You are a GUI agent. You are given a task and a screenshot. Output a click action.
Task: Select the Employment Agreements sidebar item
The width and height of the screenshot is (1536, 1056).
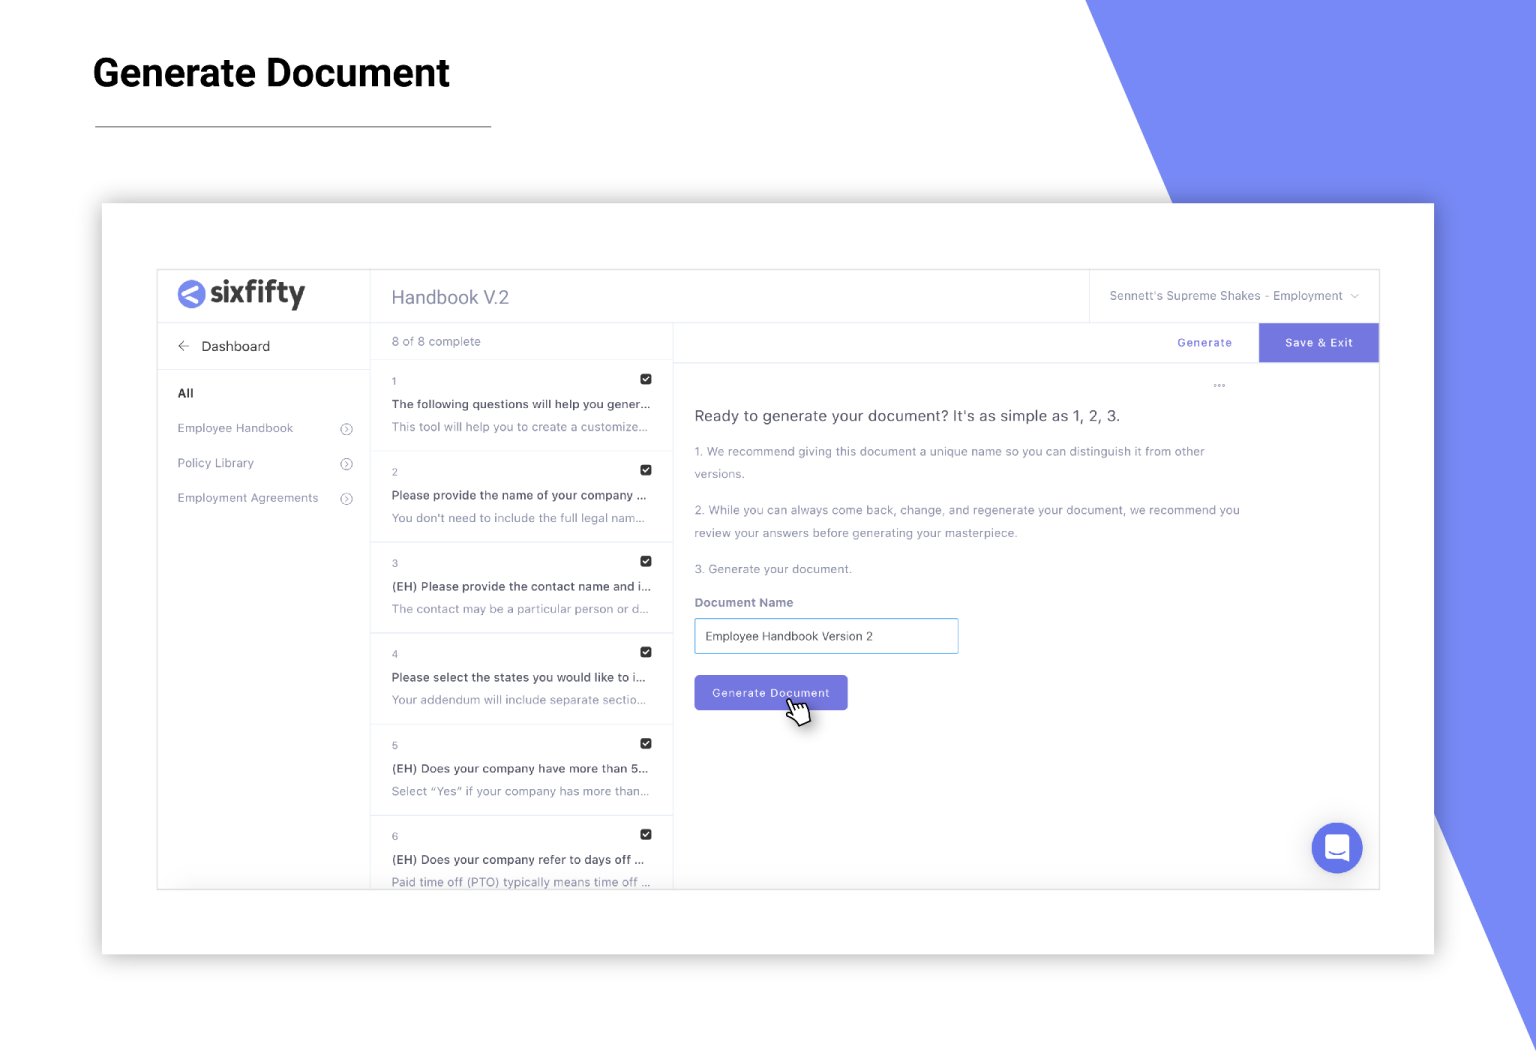[248, 498]
